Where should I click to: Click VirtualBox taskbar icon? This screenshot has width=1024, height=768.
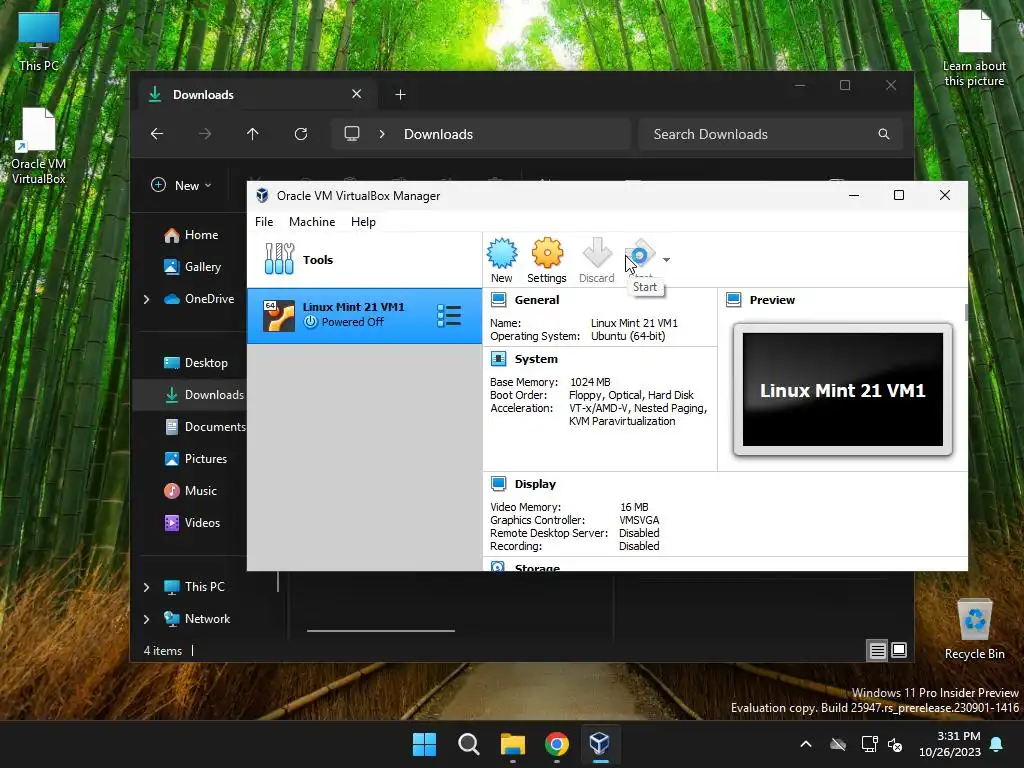click(x=600, y=744)
